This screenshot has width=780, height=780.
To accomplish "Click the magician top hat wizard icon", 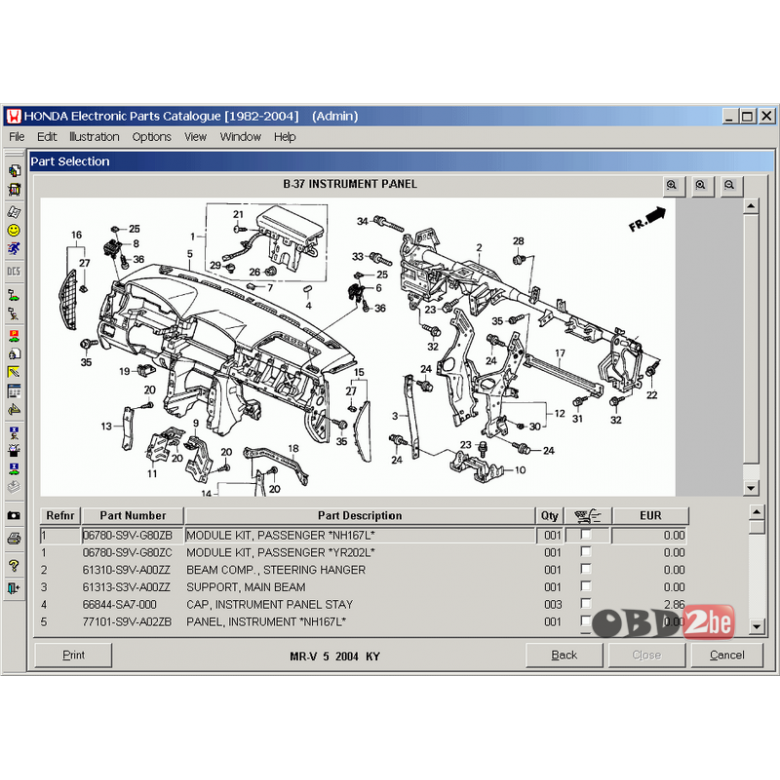I will 14,451.
